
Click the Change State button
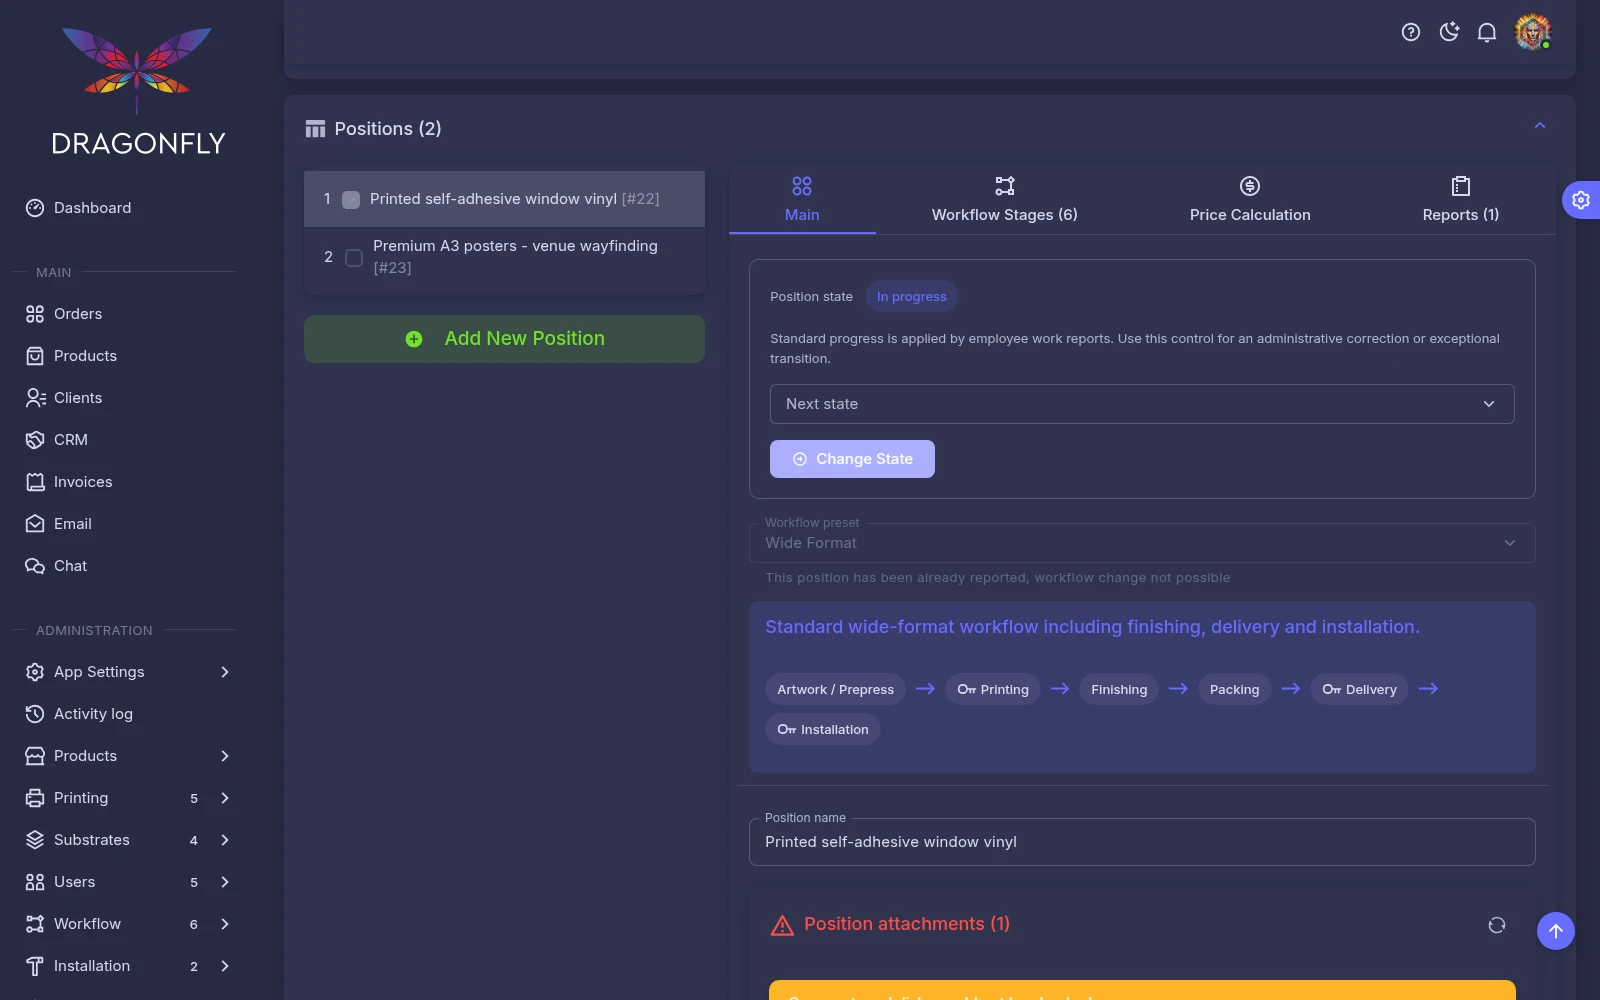tap(852, 459)
